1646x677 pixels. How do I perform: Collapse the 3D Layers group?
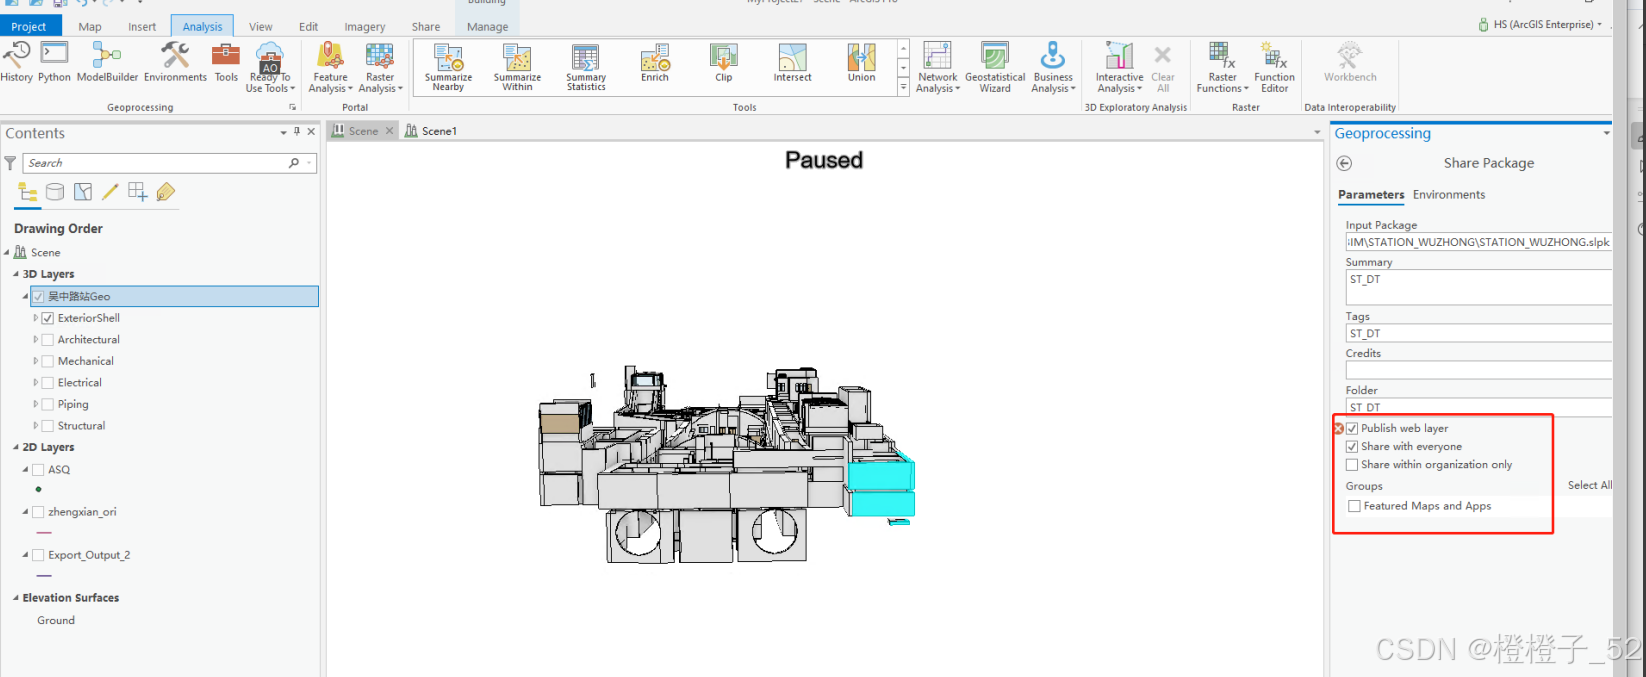point(16,274)
